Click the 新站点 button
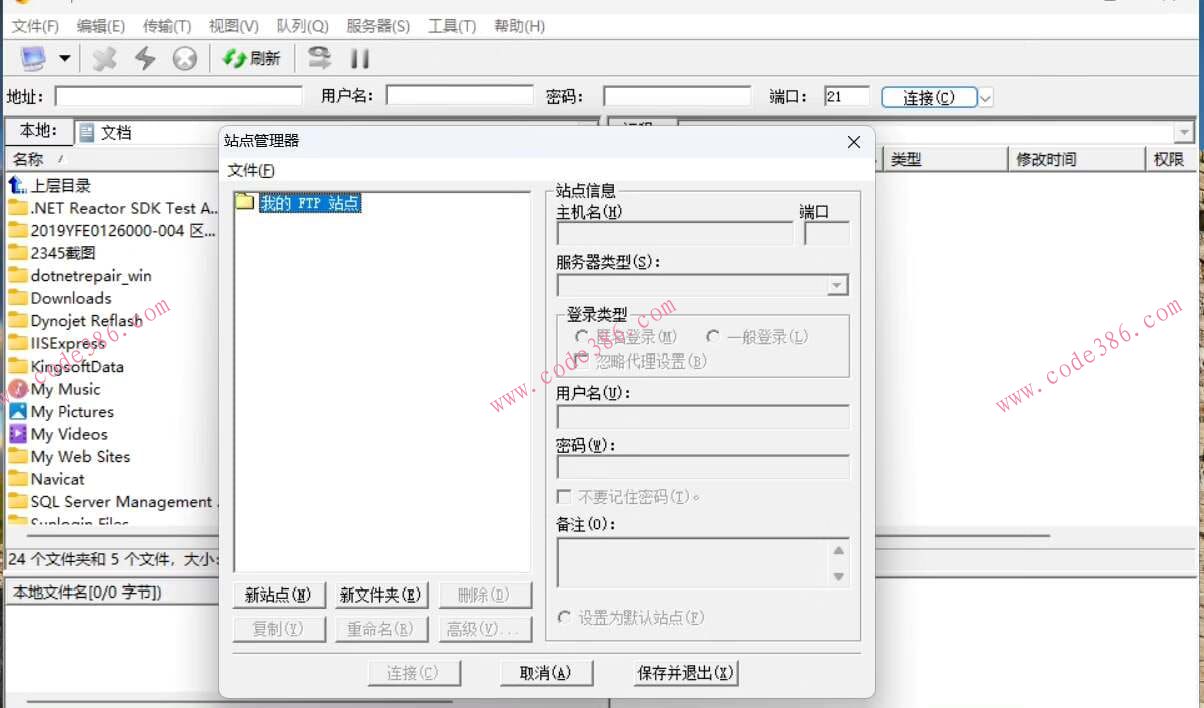Viewport: 1204px width, 708px height. [x=278, y=594]
